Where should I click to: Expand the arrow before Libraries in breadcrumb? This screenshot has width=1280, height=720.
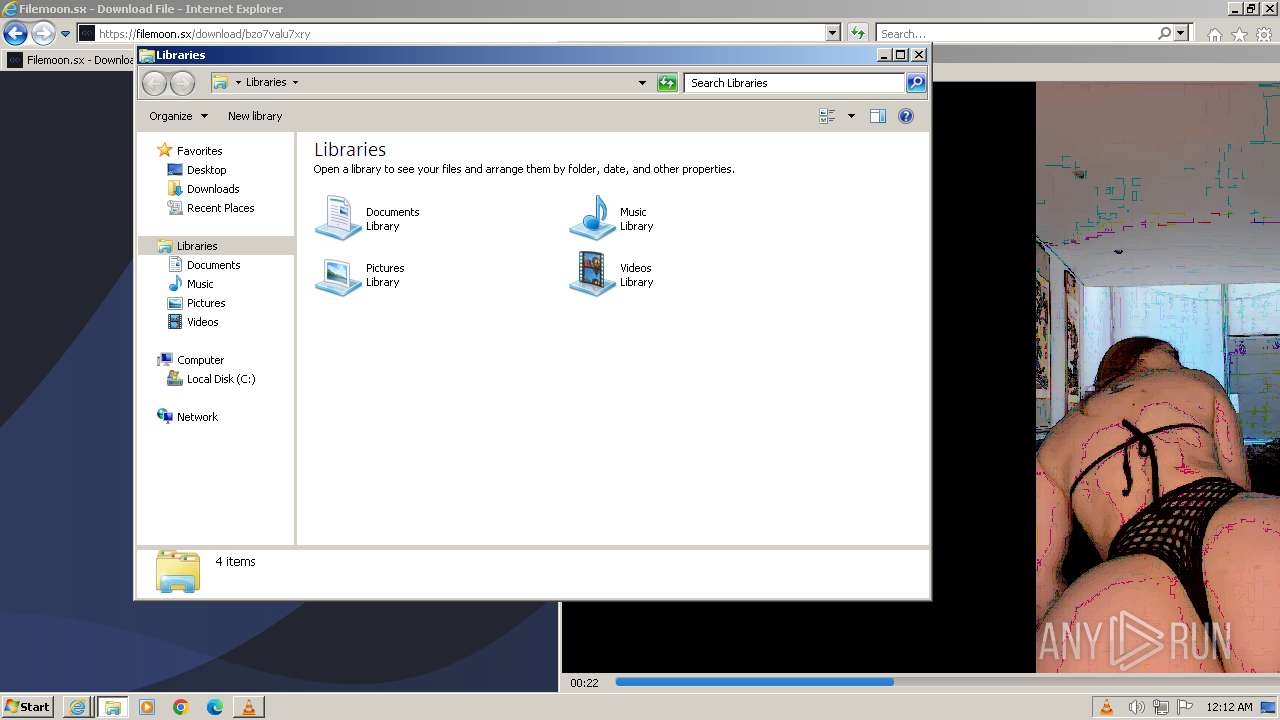pos(238,82)
